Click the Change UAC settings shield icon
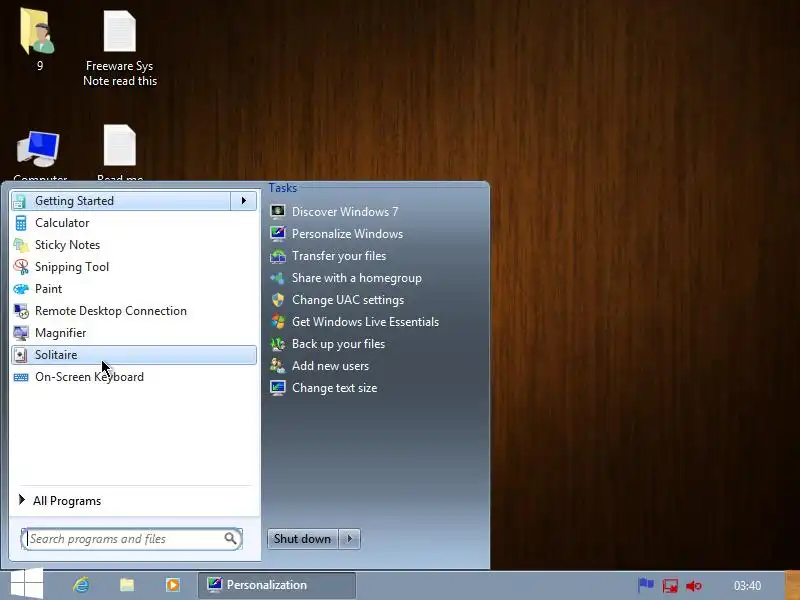 278,300
